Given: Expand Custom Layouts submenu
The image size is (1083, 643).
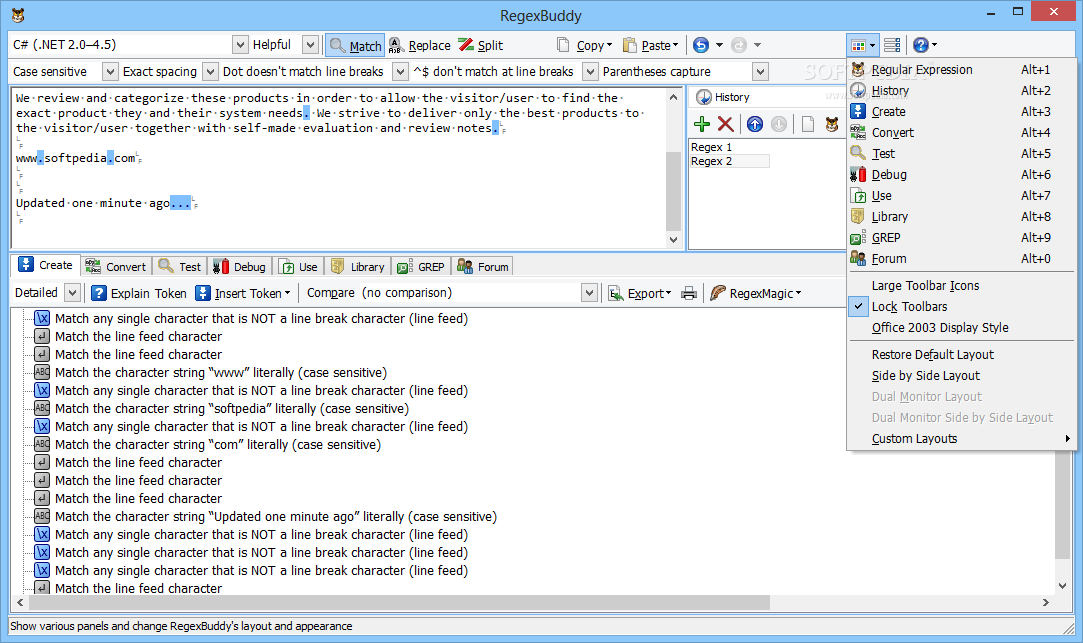Looking at the screenshot, I should (961, 439).
